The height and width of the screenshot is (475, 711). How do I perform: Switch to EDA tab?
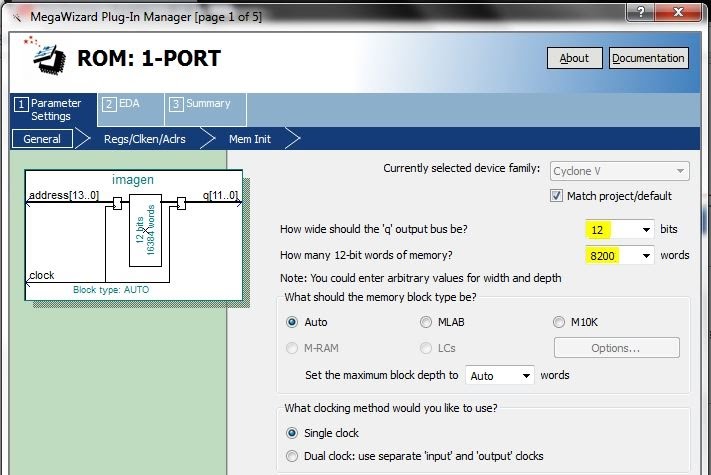pos(131,109)
